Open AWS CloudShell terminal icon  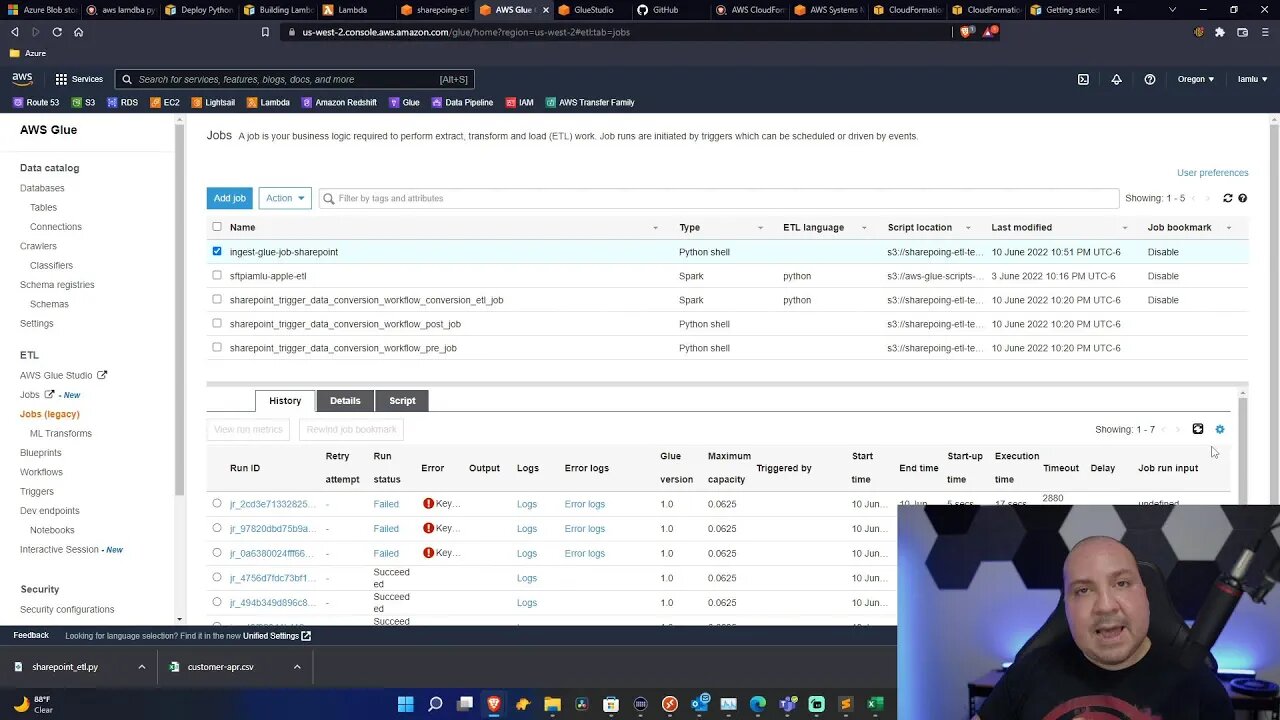(x=1083, y=79)
